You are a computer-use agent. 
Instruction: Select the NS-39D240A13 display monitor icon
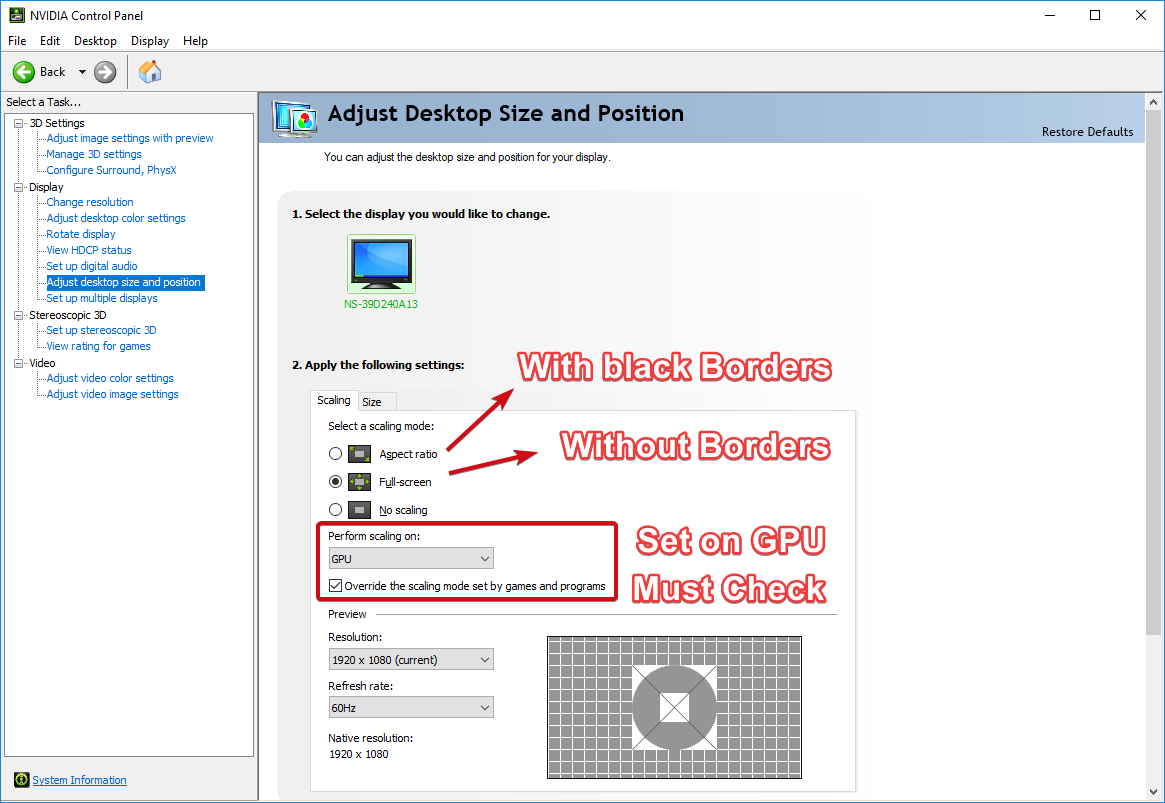point(381,264)
